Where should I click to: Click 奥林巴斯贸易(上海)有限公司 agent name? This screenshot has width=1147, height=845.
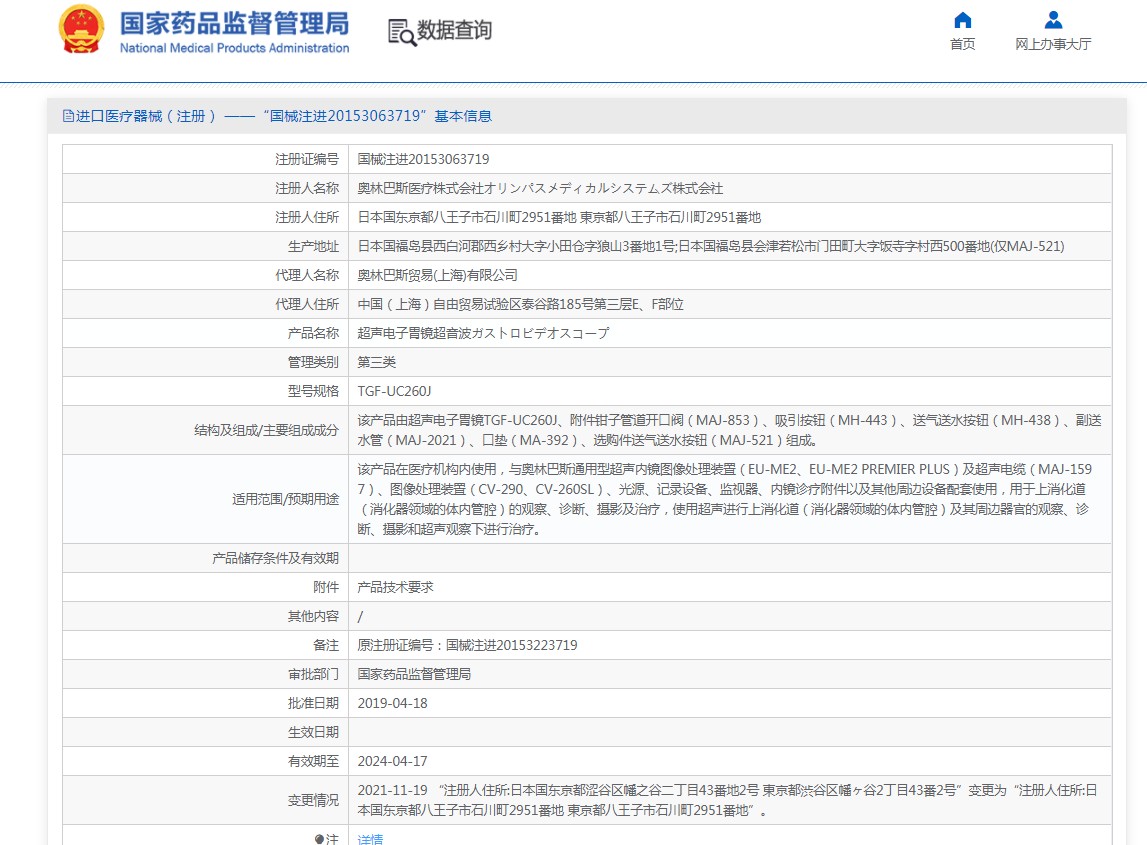(x=437, y=275)
